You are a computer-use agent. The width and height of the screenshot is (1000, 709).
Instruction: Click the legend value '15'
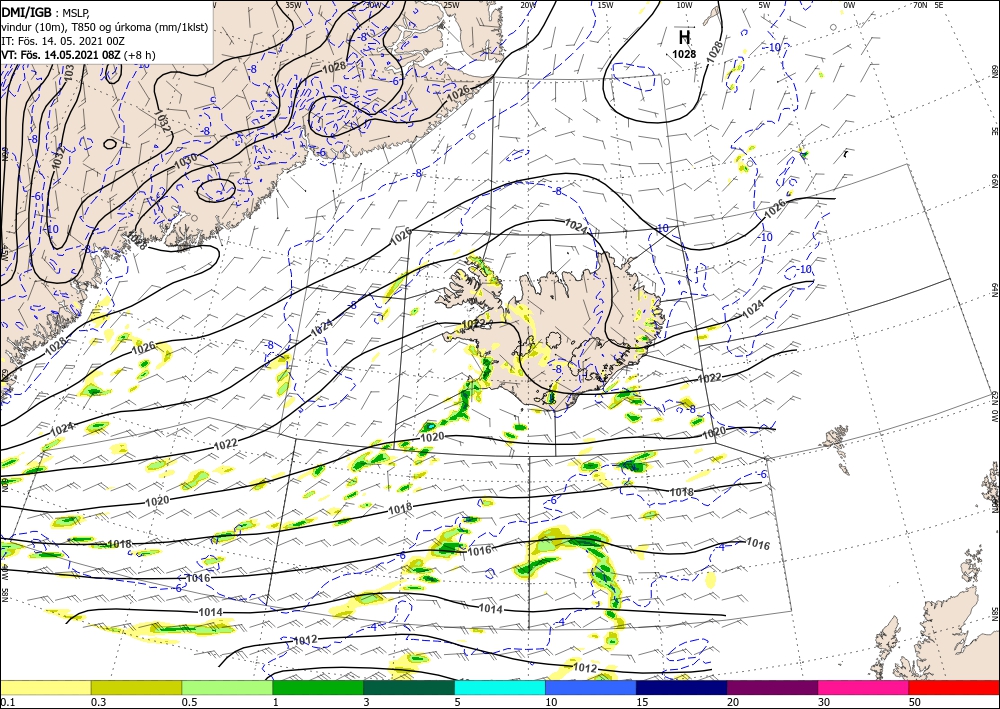coord(642,702)
